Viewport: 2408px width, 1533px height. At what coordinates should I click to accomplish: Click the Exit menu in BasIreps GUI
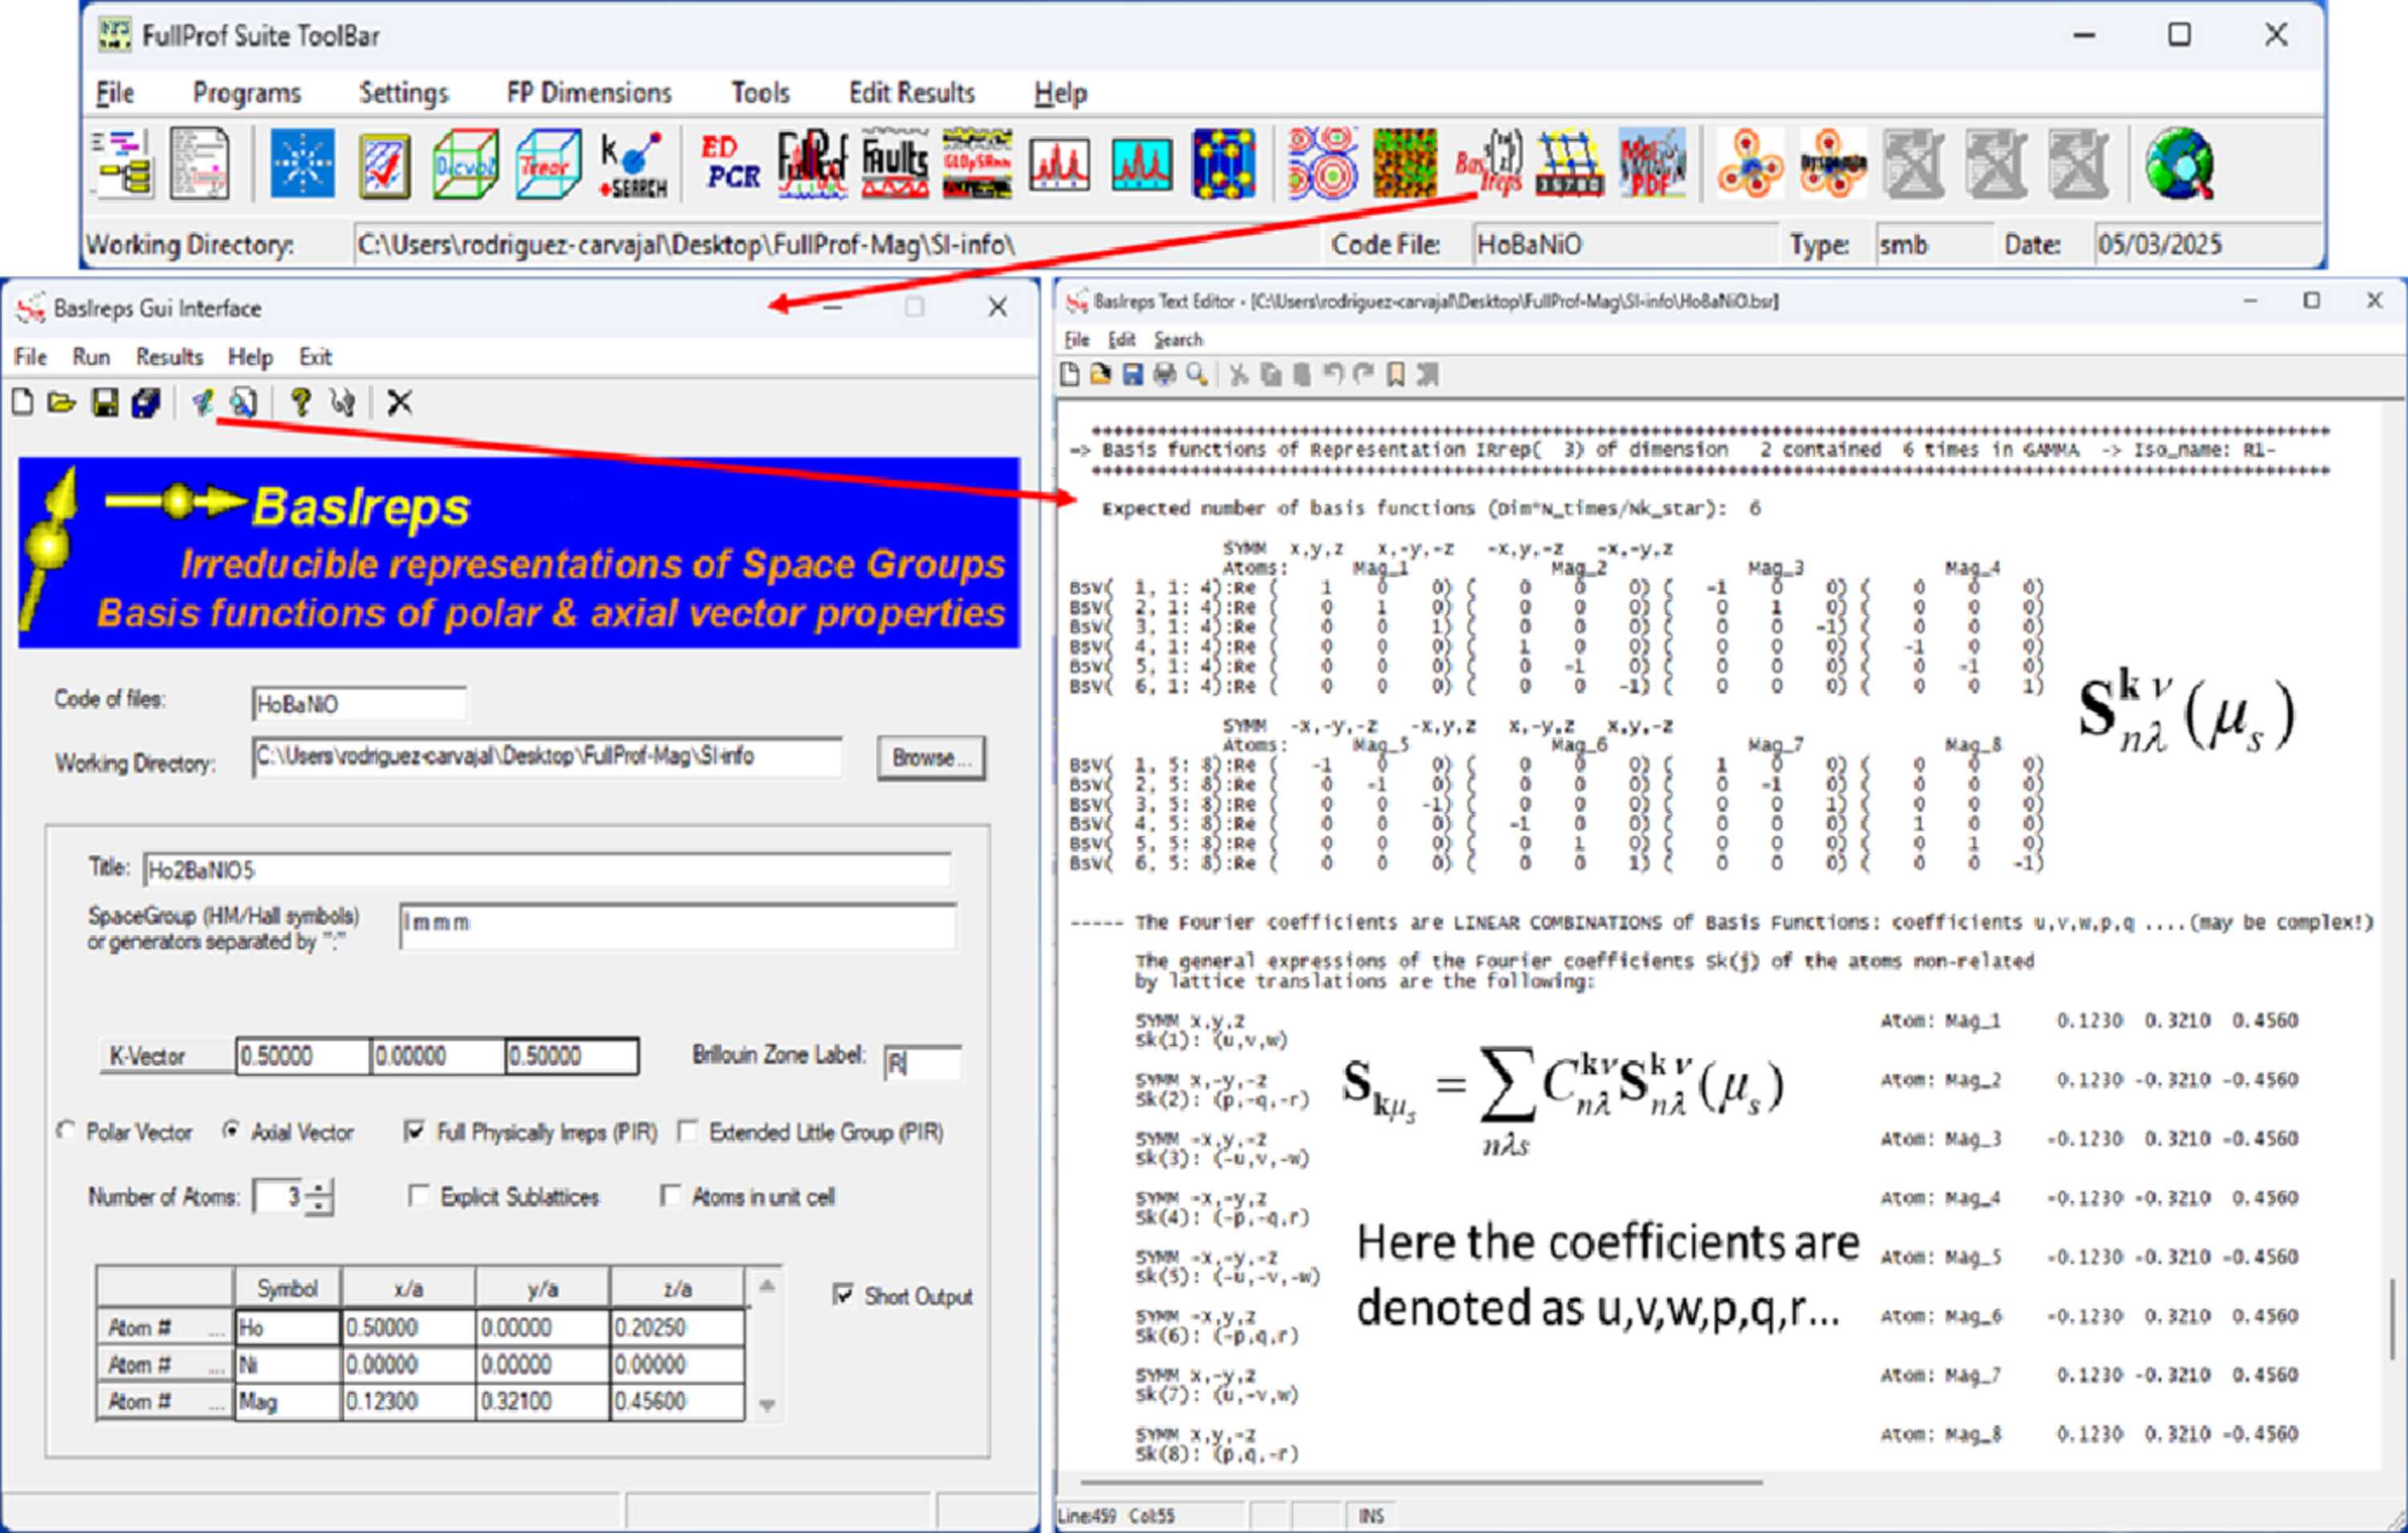coord(315,357)
